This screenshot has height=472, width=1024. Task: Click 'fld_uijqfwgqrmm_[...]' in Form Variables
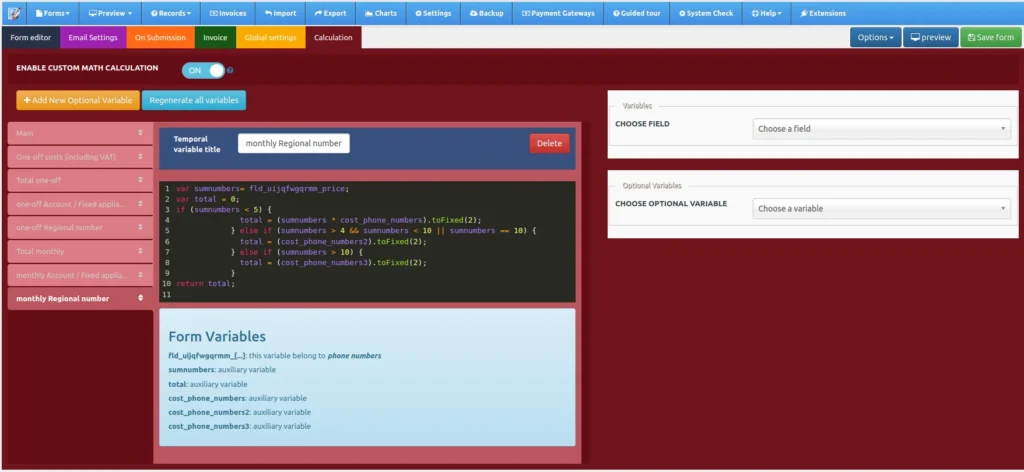pos(207,356)
